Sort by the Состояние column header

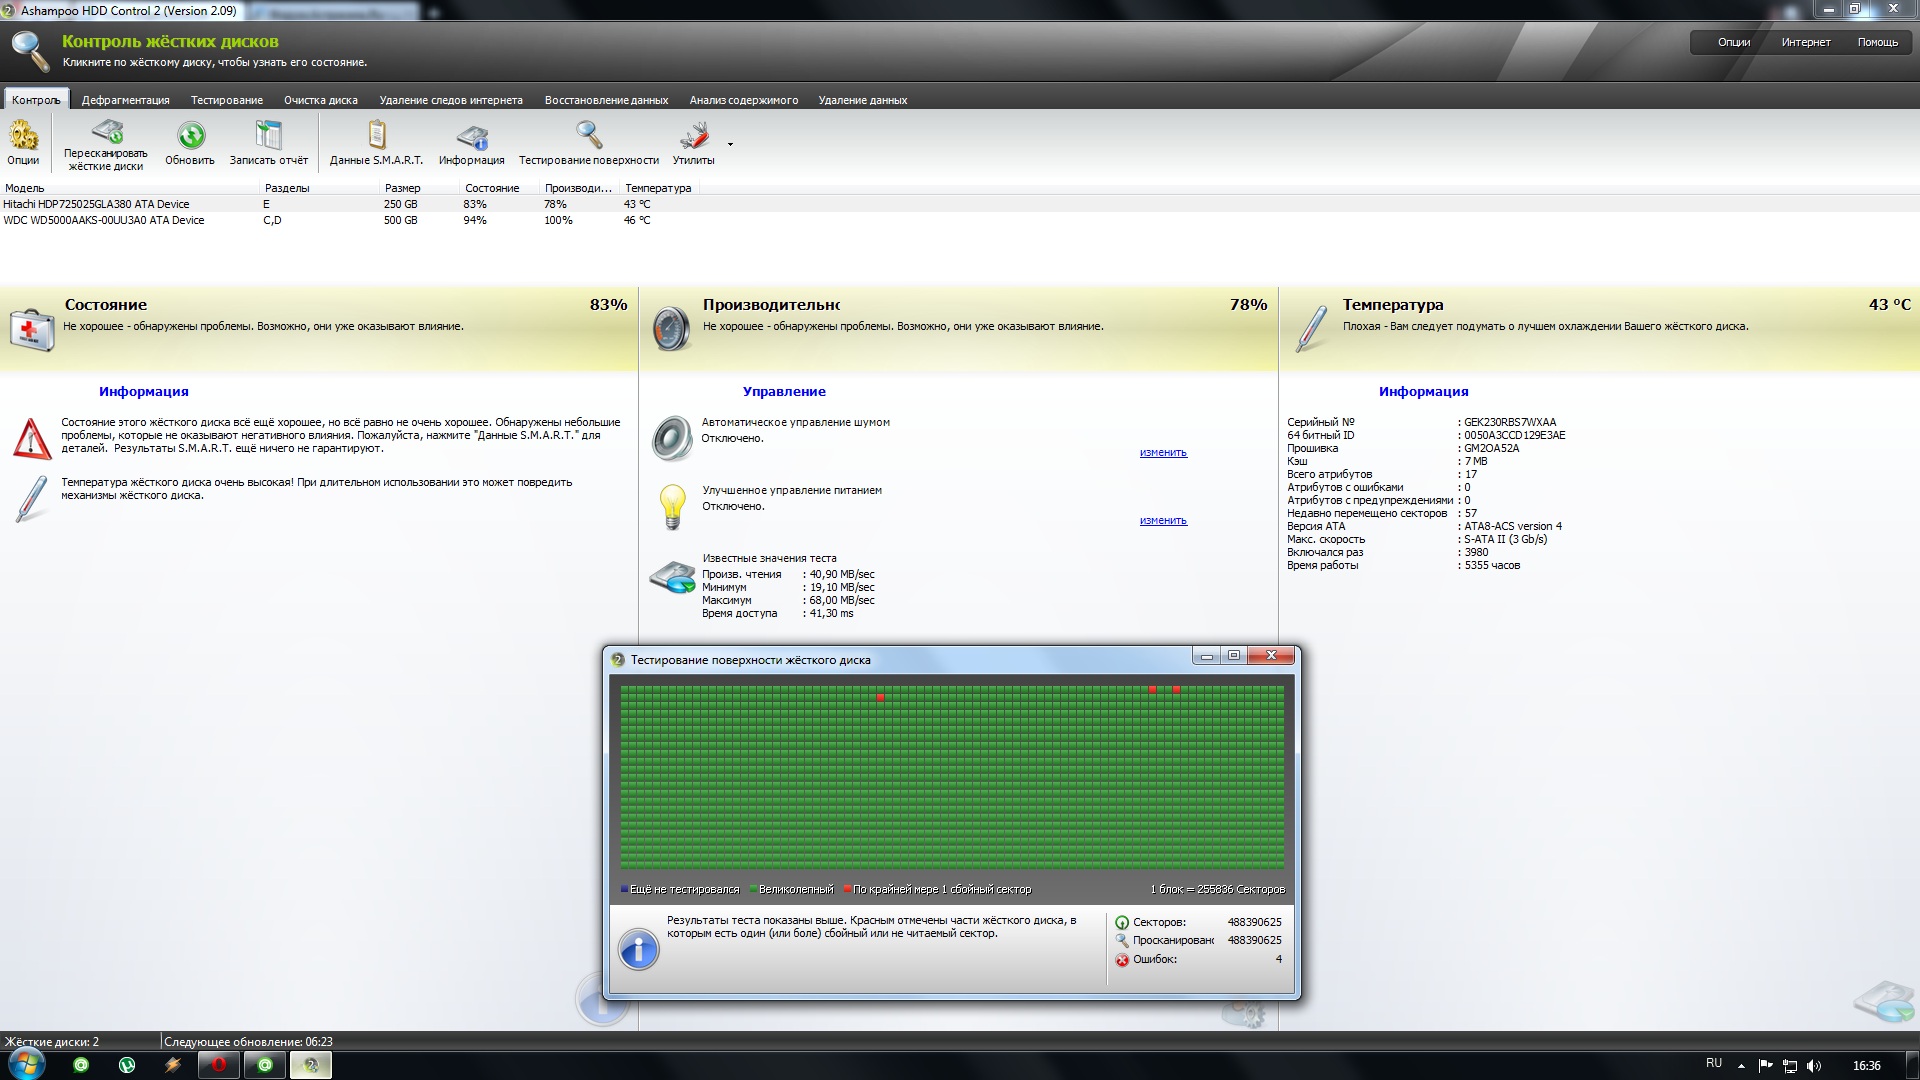(500, 188)
